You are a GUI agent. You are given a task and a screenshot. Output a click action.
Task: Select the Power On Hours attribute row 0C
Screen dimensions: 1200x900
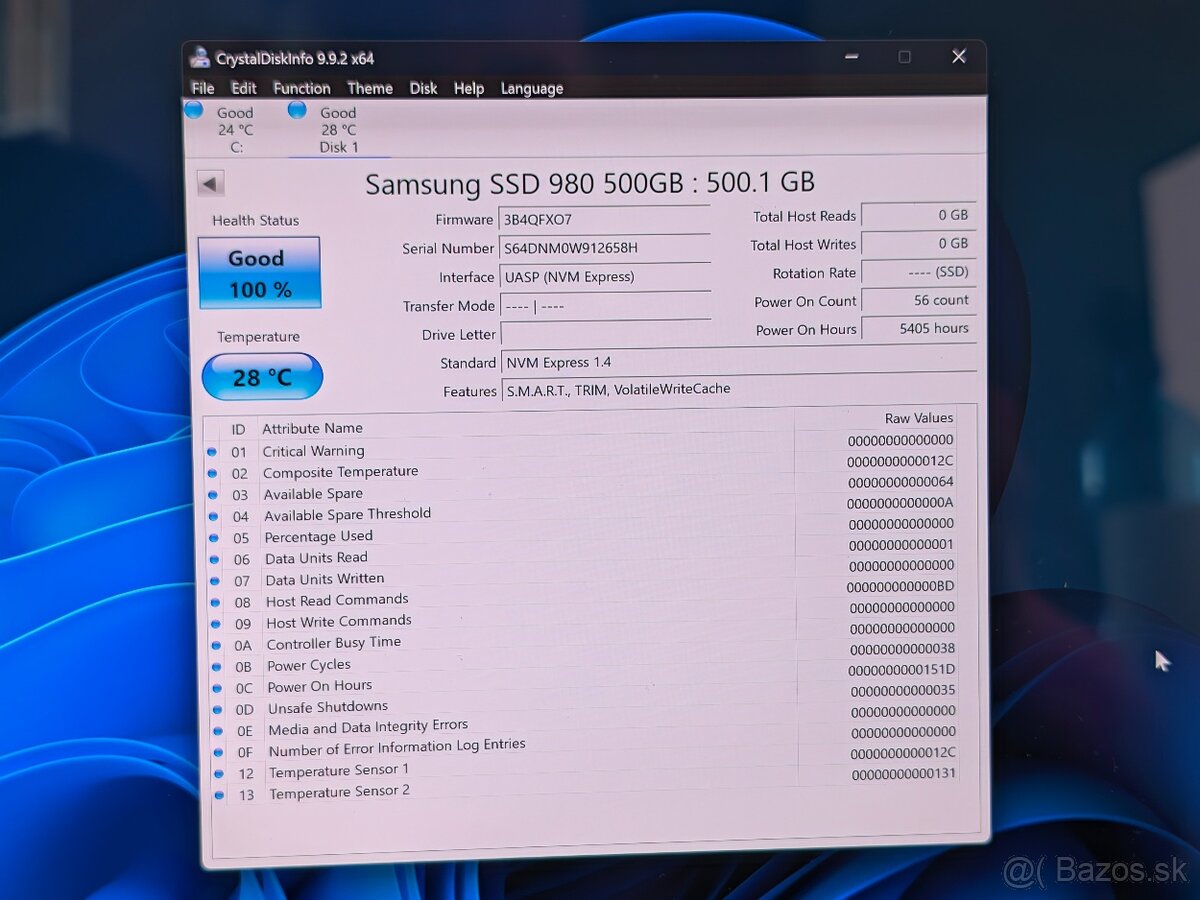585,679
